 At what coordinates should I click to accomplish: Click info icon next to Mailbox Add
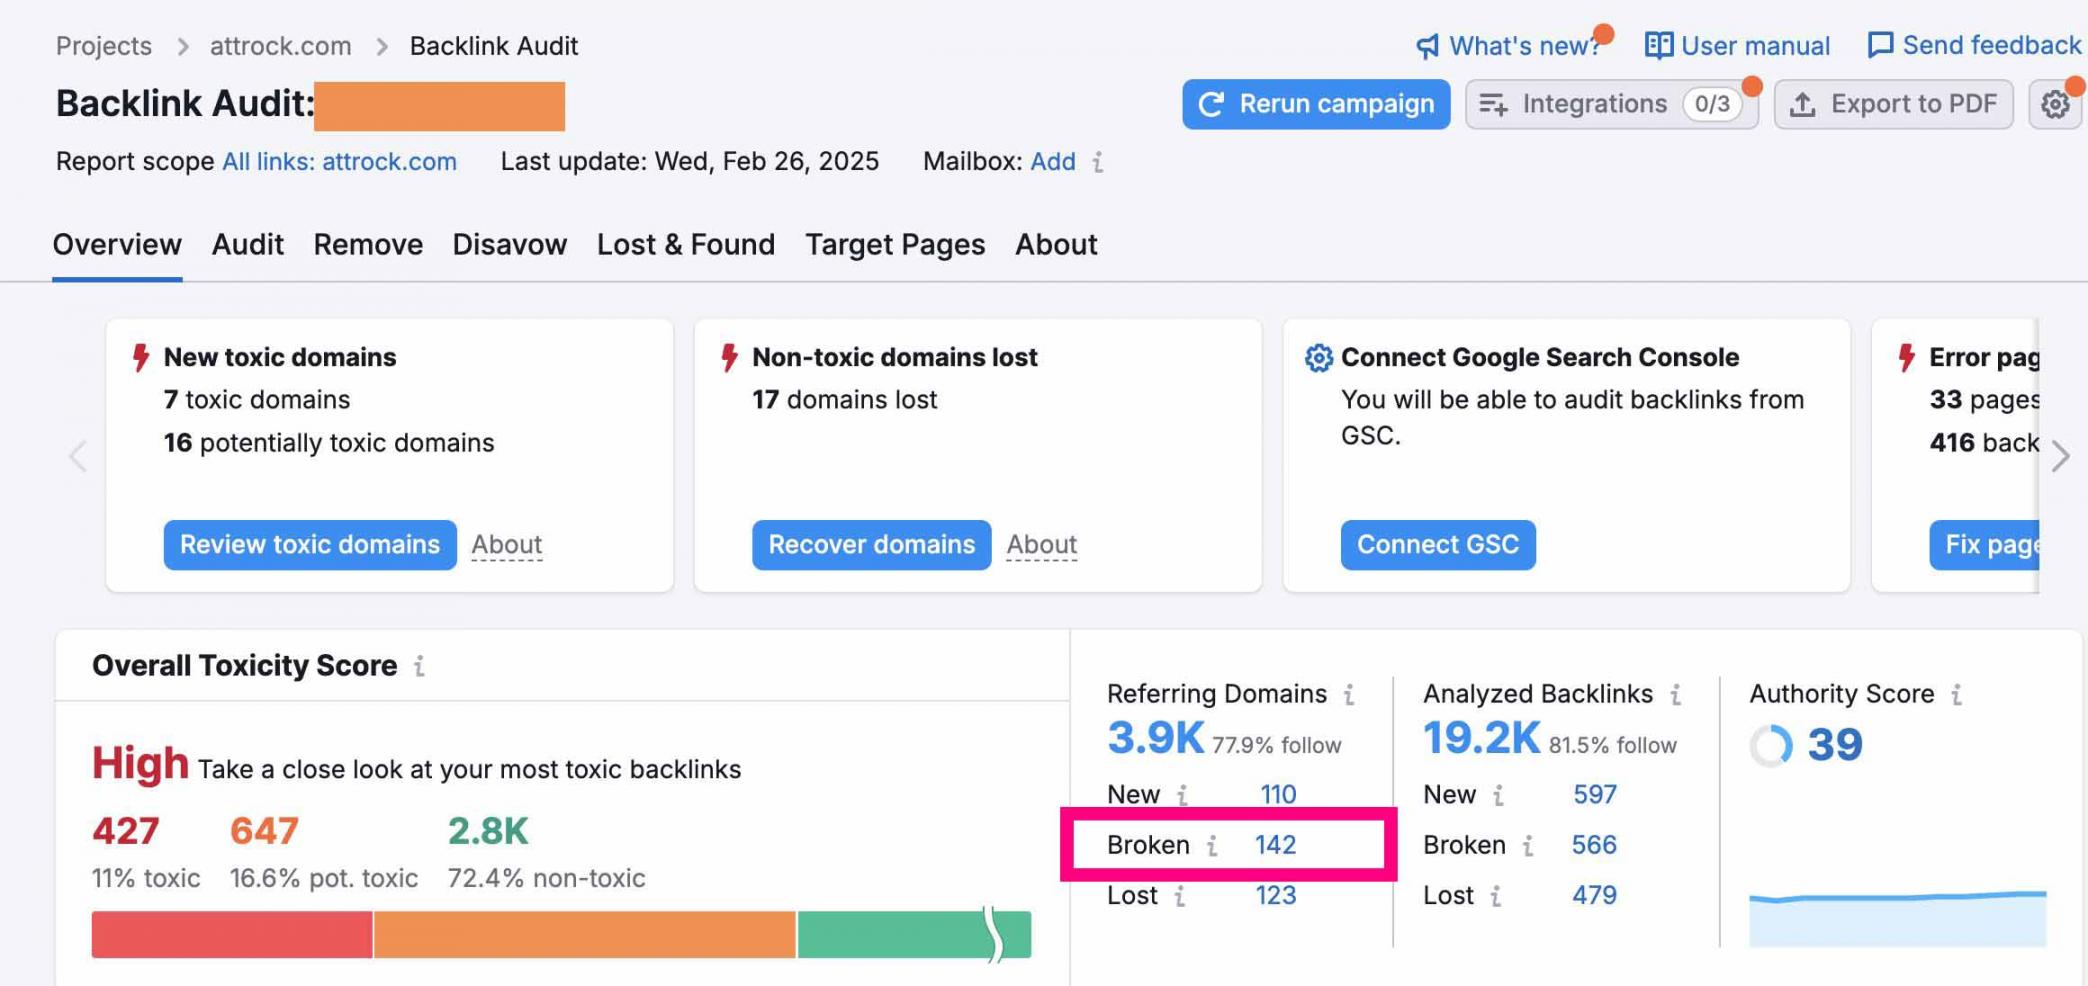(x=1098, y=162)
